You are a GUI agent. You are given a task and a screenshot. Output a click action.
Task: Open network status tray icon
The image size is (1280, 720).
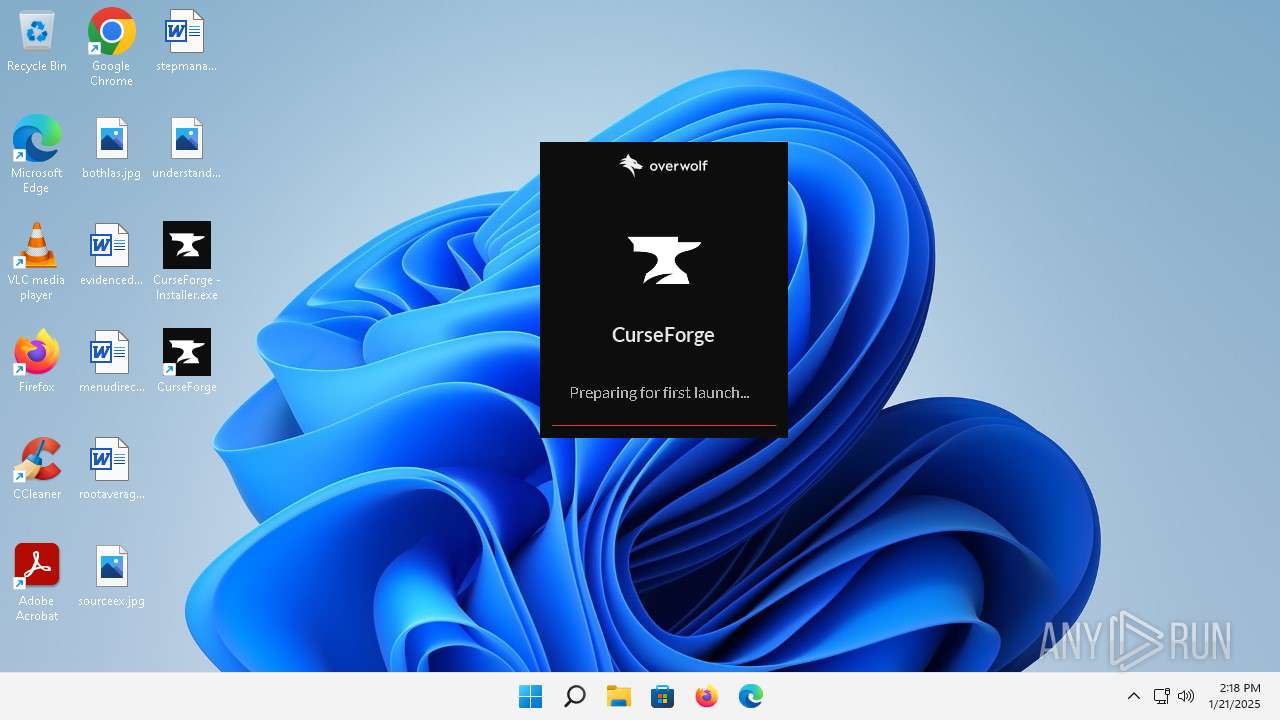[1161, 696]
